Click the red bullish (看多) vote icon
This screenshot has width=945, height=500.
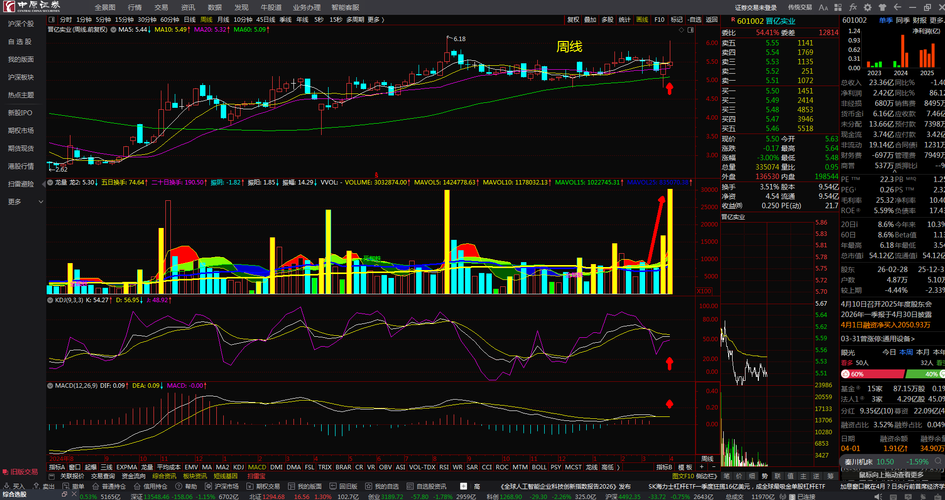[x=845, y=373]
